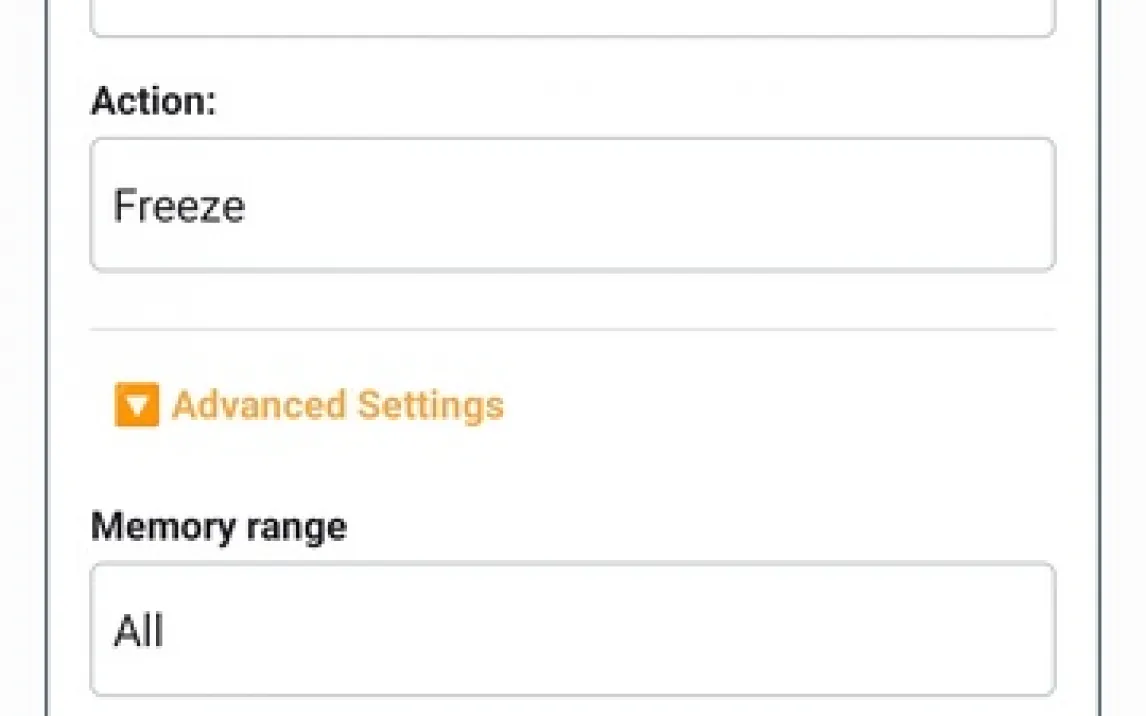The width and height of the screenshot is (1146, 716).
Task: Click the word Advanced in orange header
Action: pyautogui.click(x=258, y=405)
